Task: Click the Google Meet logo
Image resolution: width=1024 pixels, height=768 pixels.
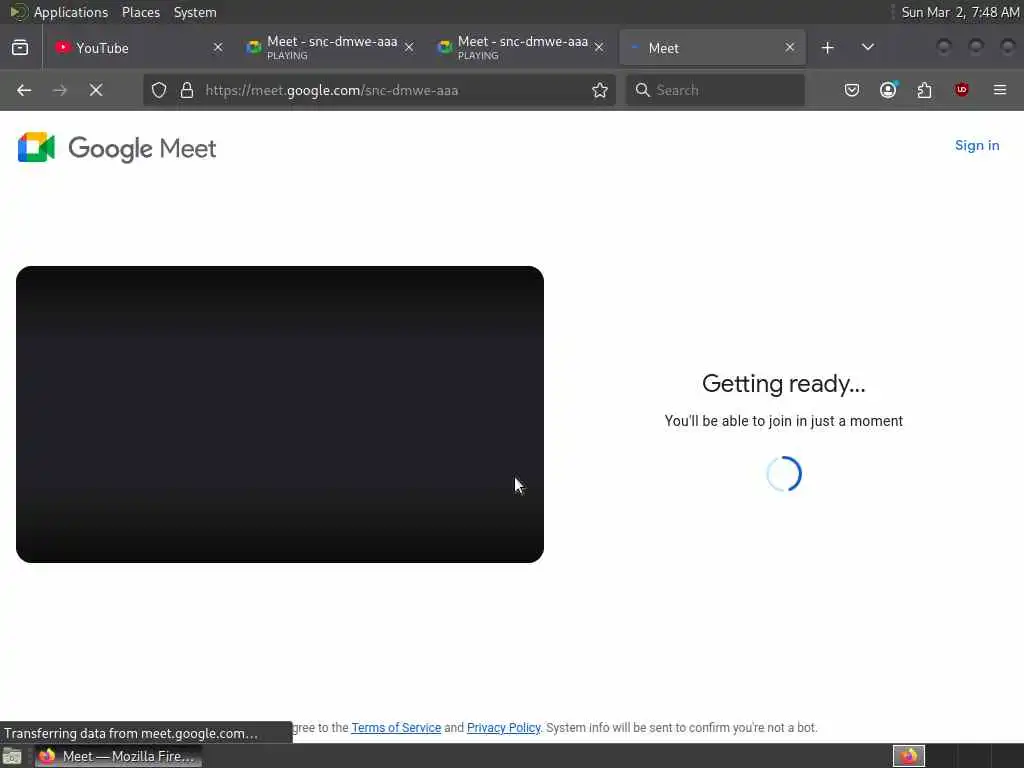Action: coord(117,148)
